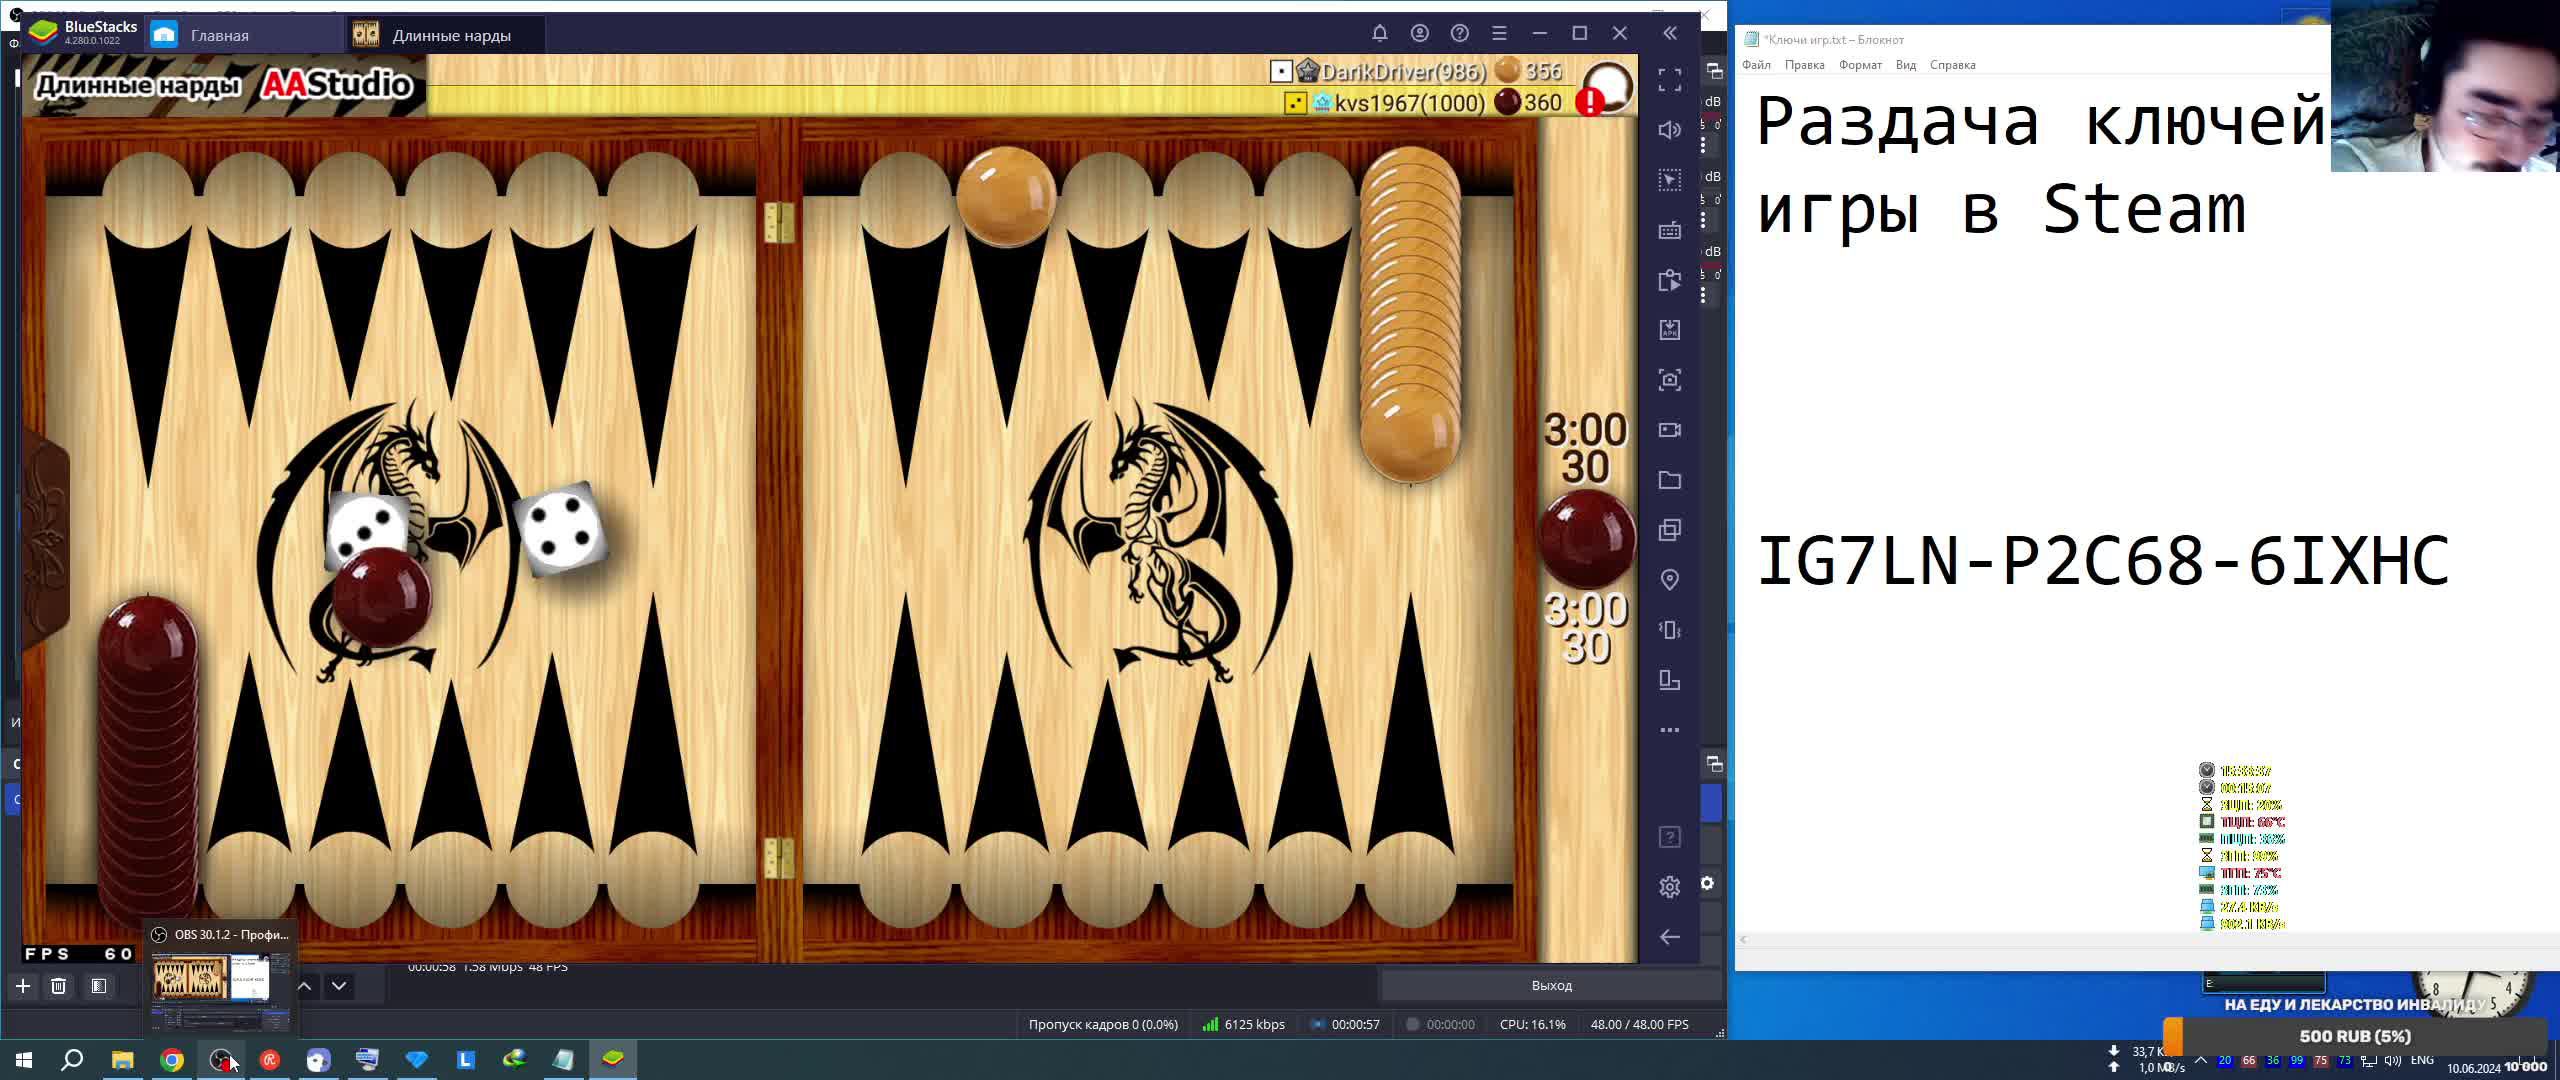This screenshot has width=2560, height=1080.
Task: Open Chrome from Windows taskbar
Action: click(x=172, y=1060)
